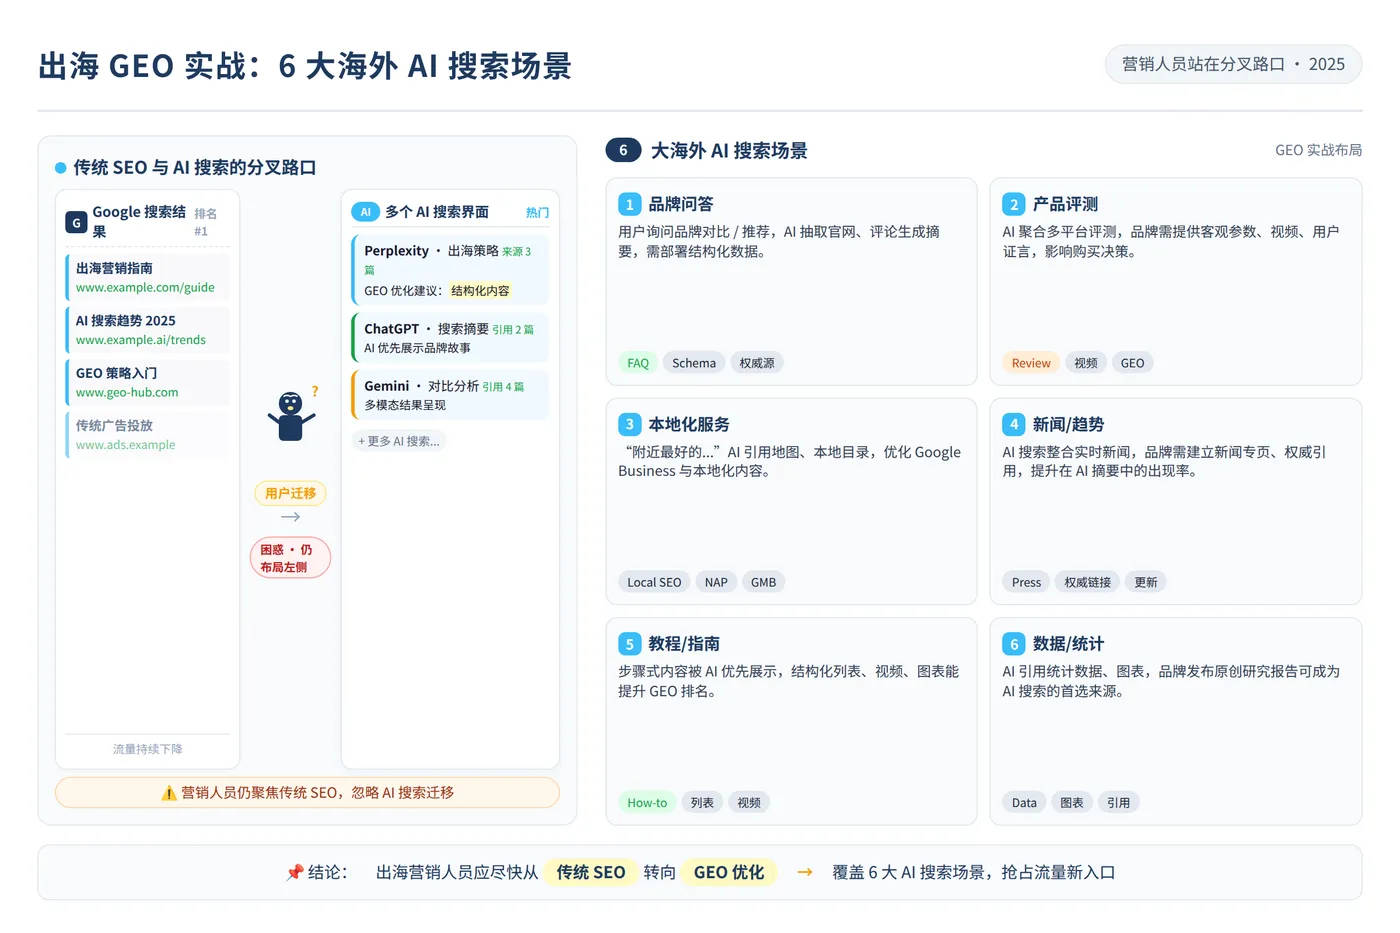The image size is (1400, 933).
Task: Click the ChatGPT · 搜索摘要 result
Action: click(450, 338)
